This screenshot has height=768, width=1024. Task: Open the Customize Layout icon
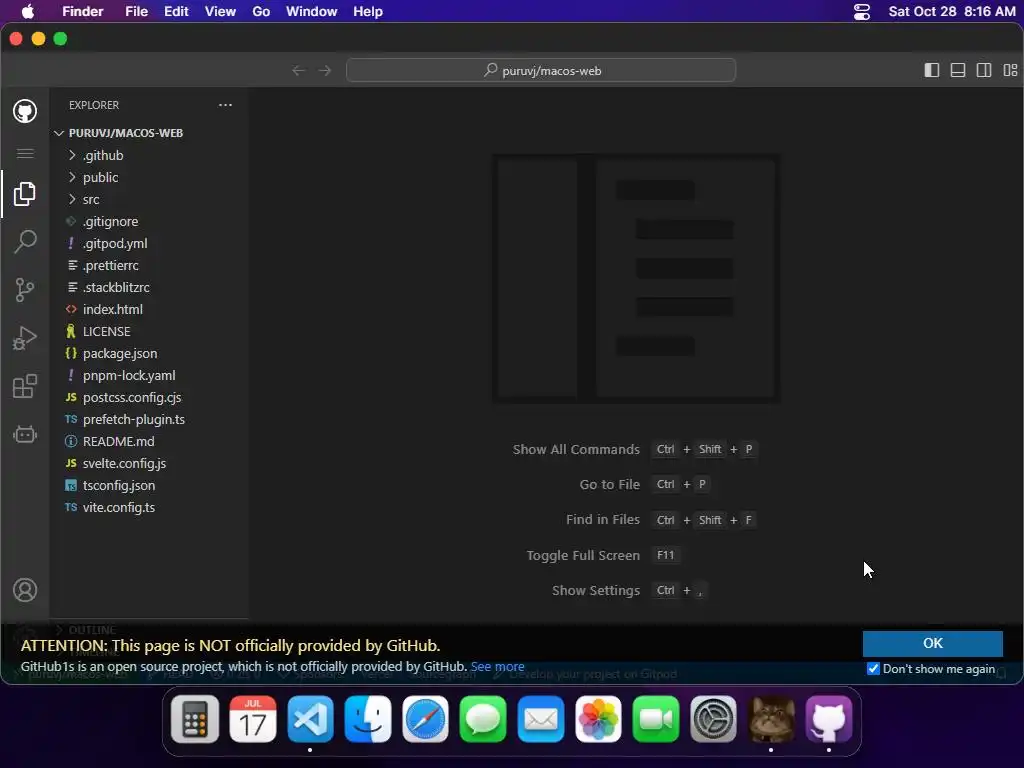(x=1010, y=71)
